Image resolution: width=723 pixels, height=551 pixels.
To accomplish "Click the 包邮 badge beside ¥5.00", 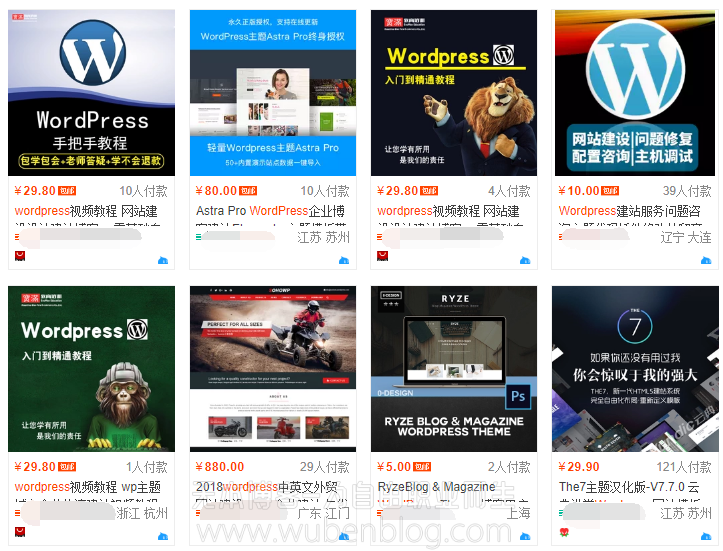I will (422, 467).
